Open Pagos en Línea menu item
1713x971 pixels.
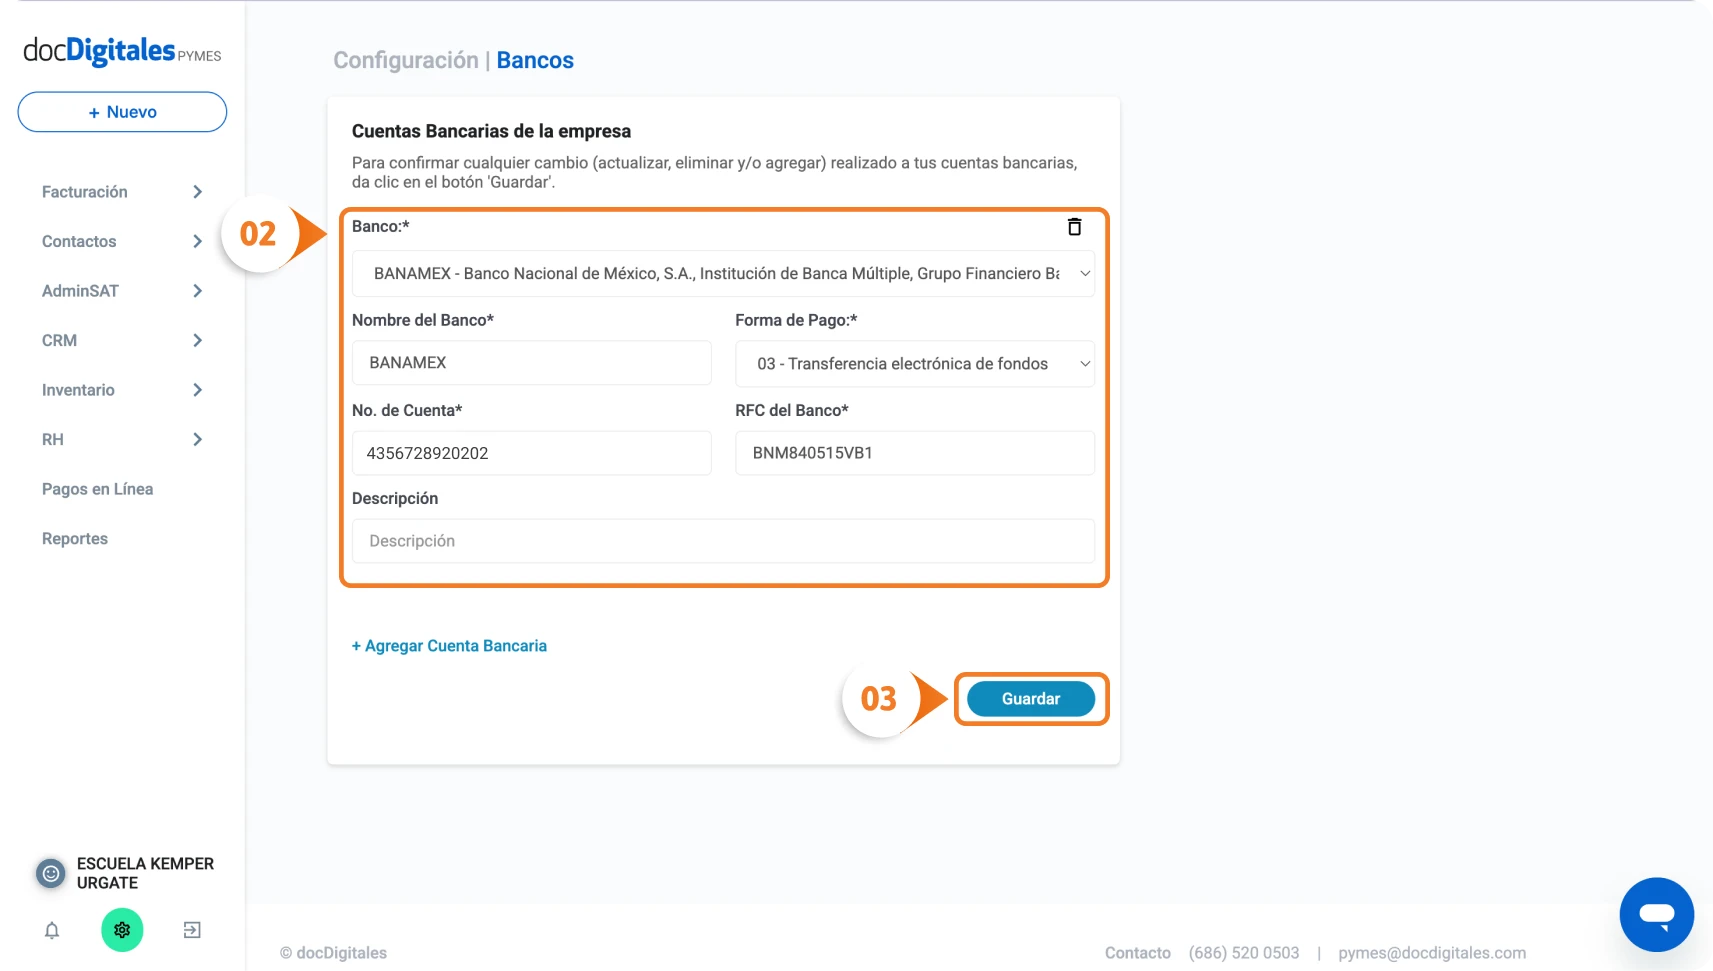click(97, 489)
